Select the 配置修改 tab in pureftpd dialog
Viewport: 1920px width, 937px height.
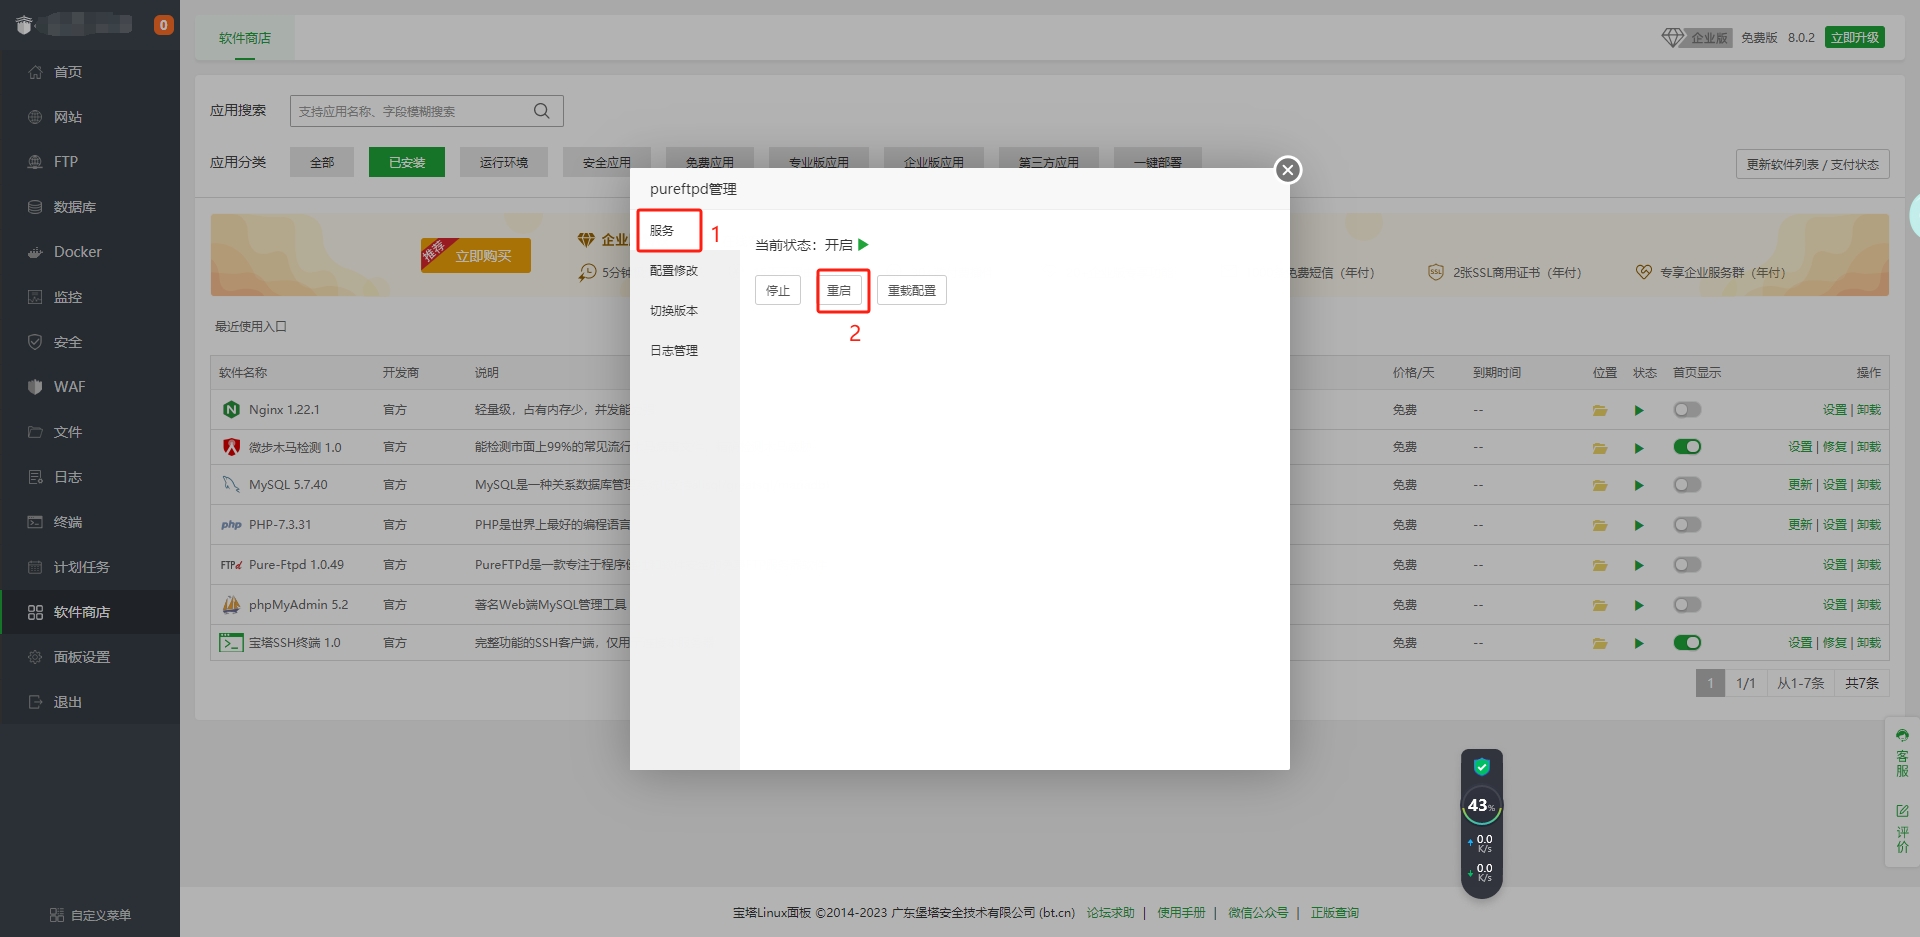pos(684,271)
